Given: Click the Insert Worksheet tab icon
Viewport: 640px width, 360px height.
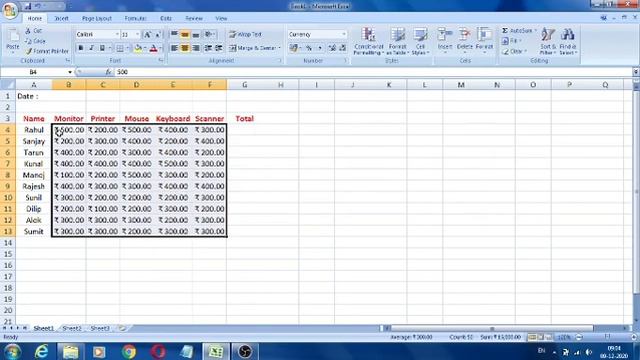Looking at the screenshot, I should coord(122,328).
